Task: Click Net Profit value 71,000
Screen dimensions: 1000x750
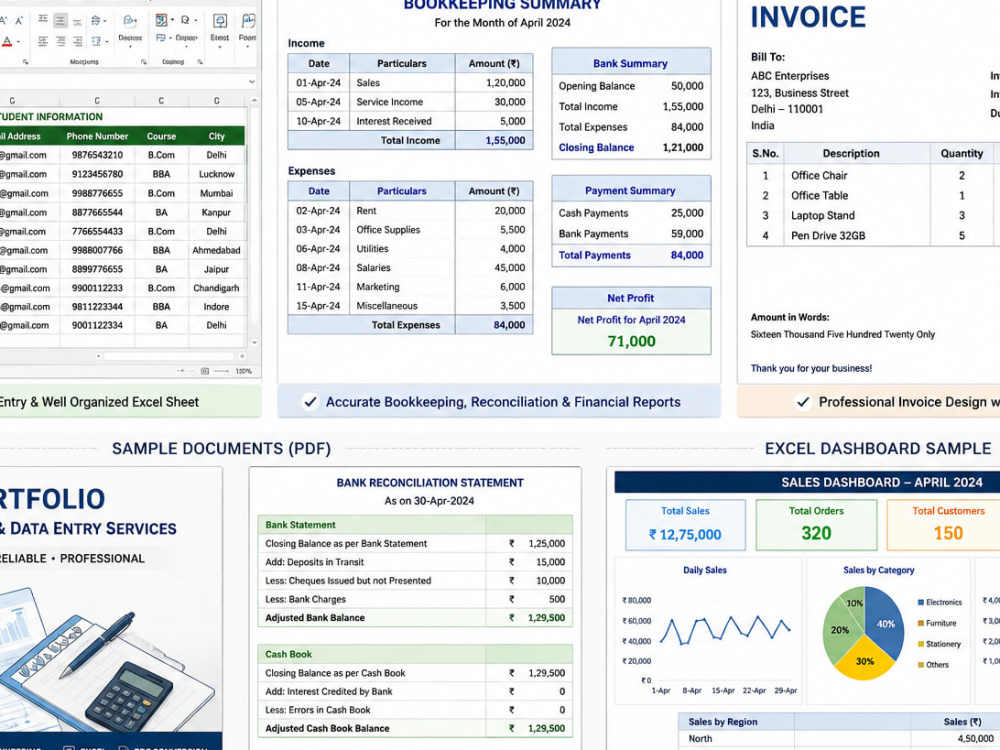Action: click(x=631, y=341)
